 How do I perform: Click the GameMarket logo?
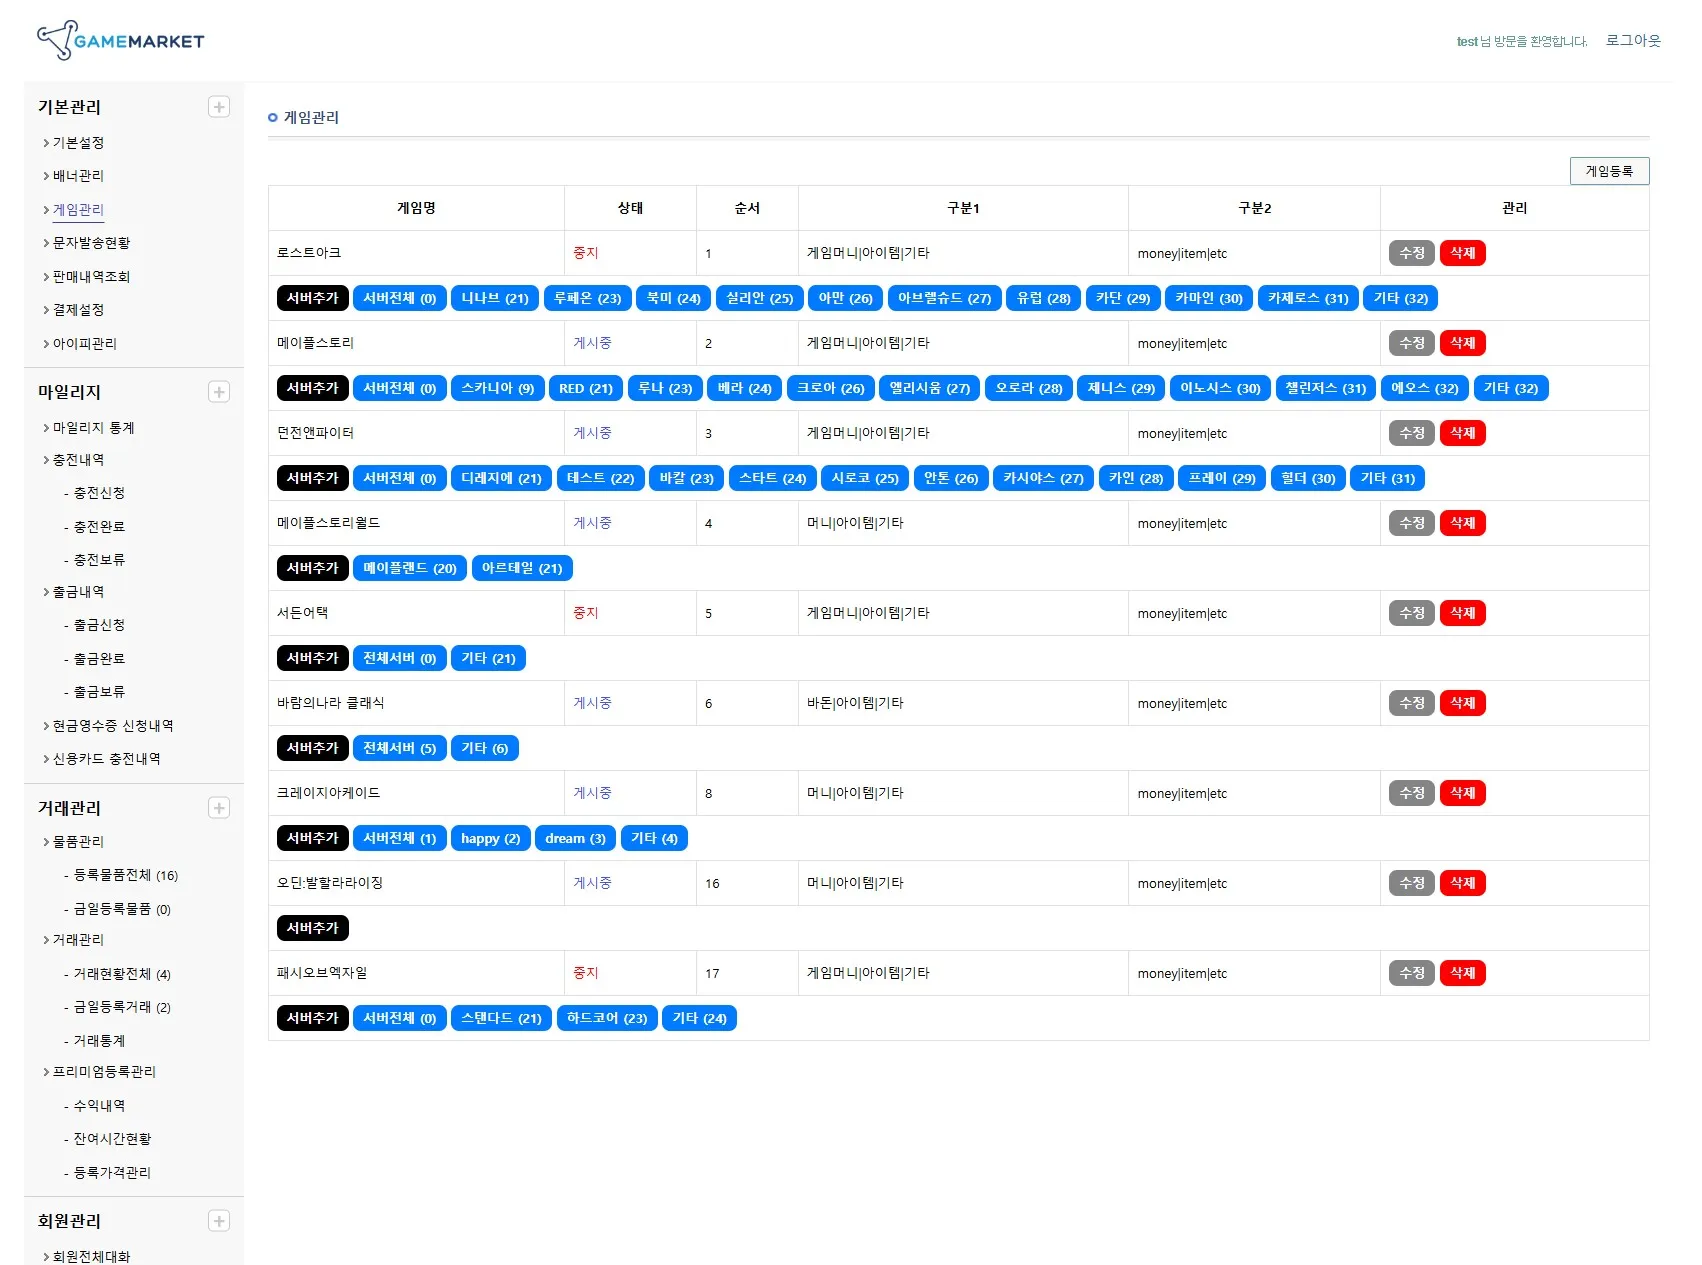point(120,41)
